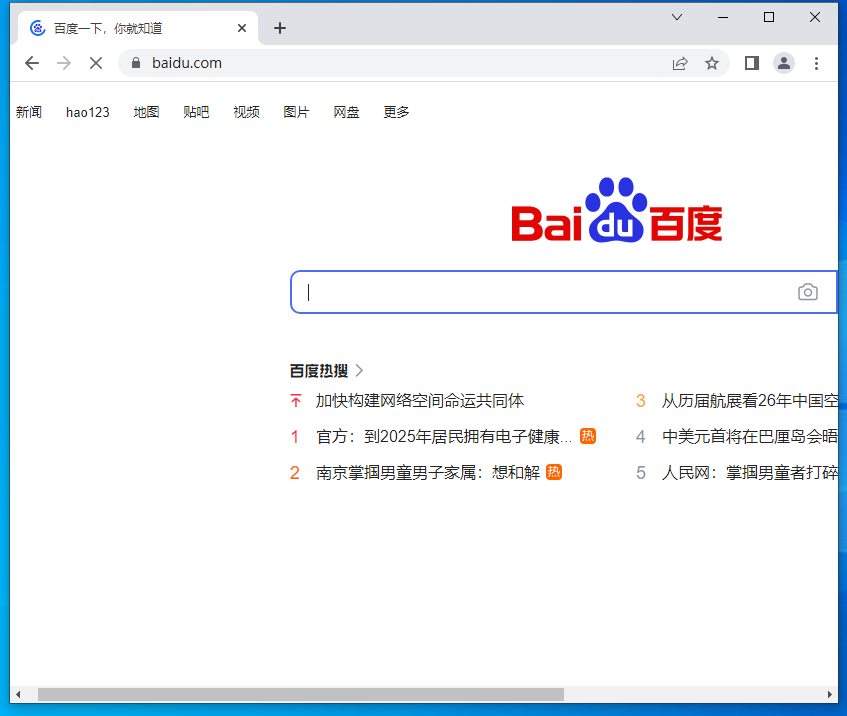Open the 地图 link
Viewport: 847px width, 716px height.
(146, 112)
